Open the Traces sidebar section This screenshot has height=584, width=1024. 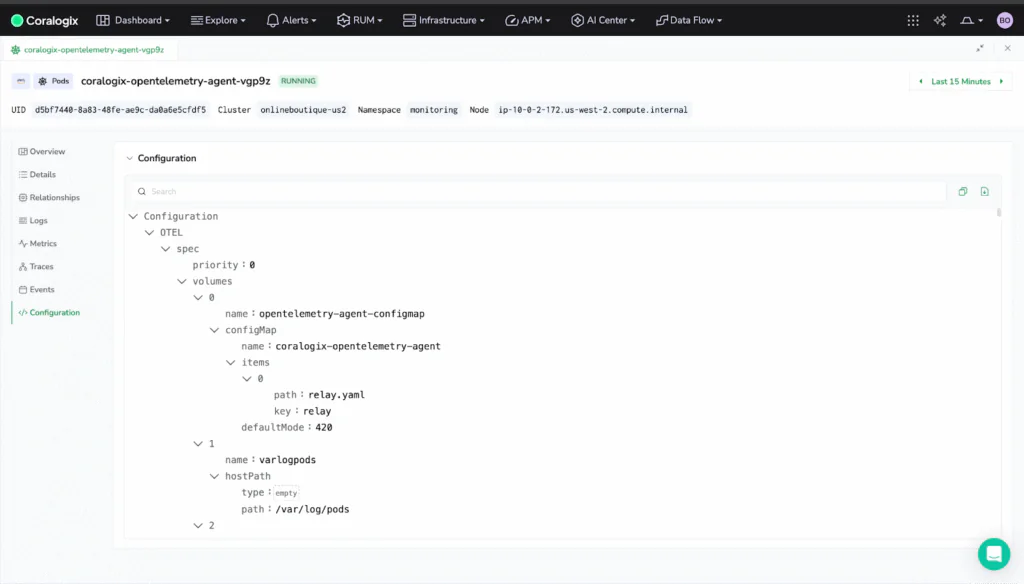pos(36,267)
